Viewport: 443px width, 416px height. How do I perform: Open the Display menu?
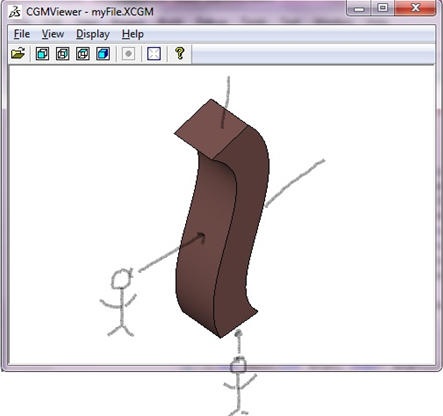(93, 34)
